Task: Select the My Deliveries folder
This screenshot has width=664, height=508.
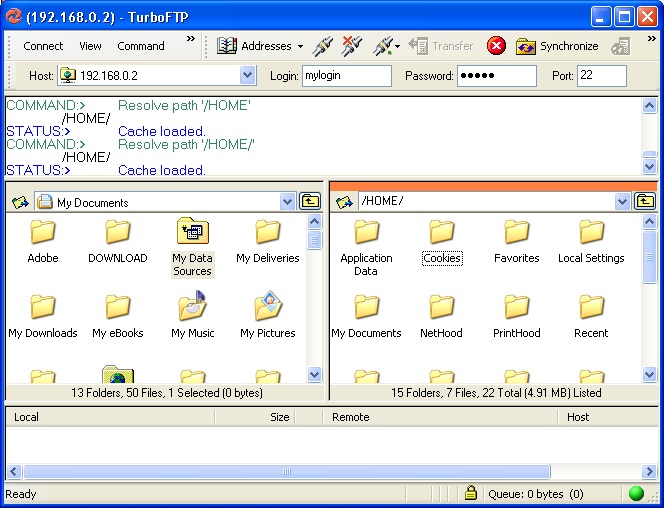Action: [268, 242]
